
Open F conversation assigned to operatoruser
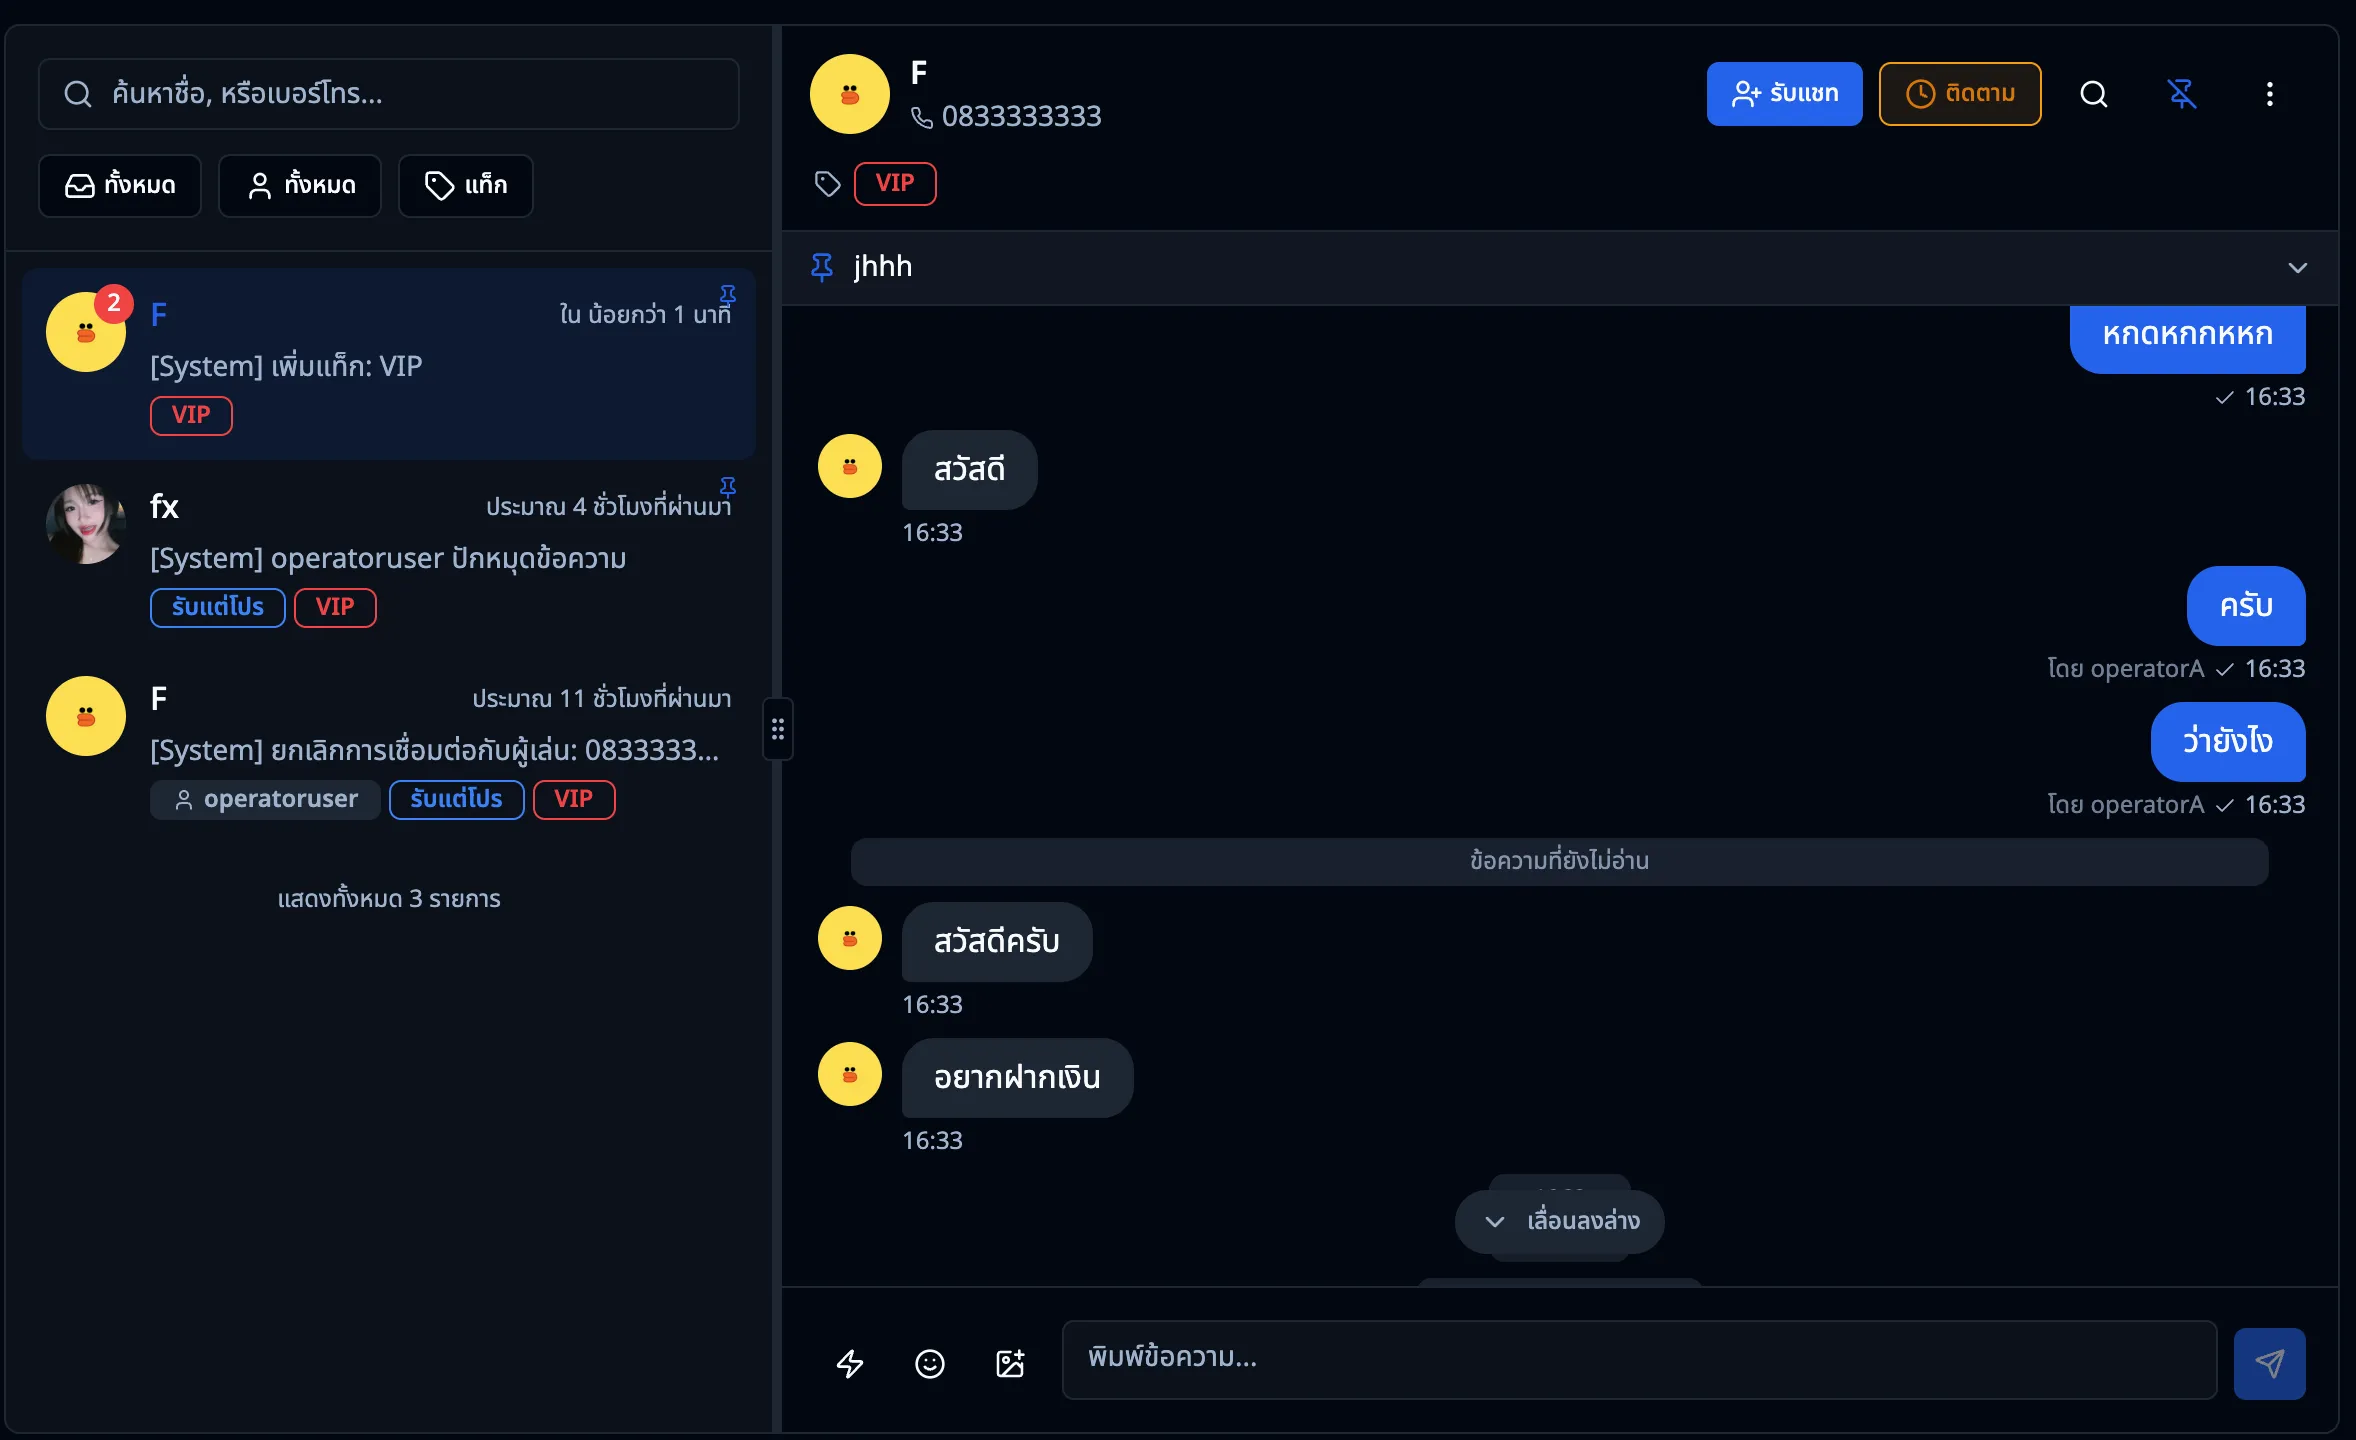(388, 747)
